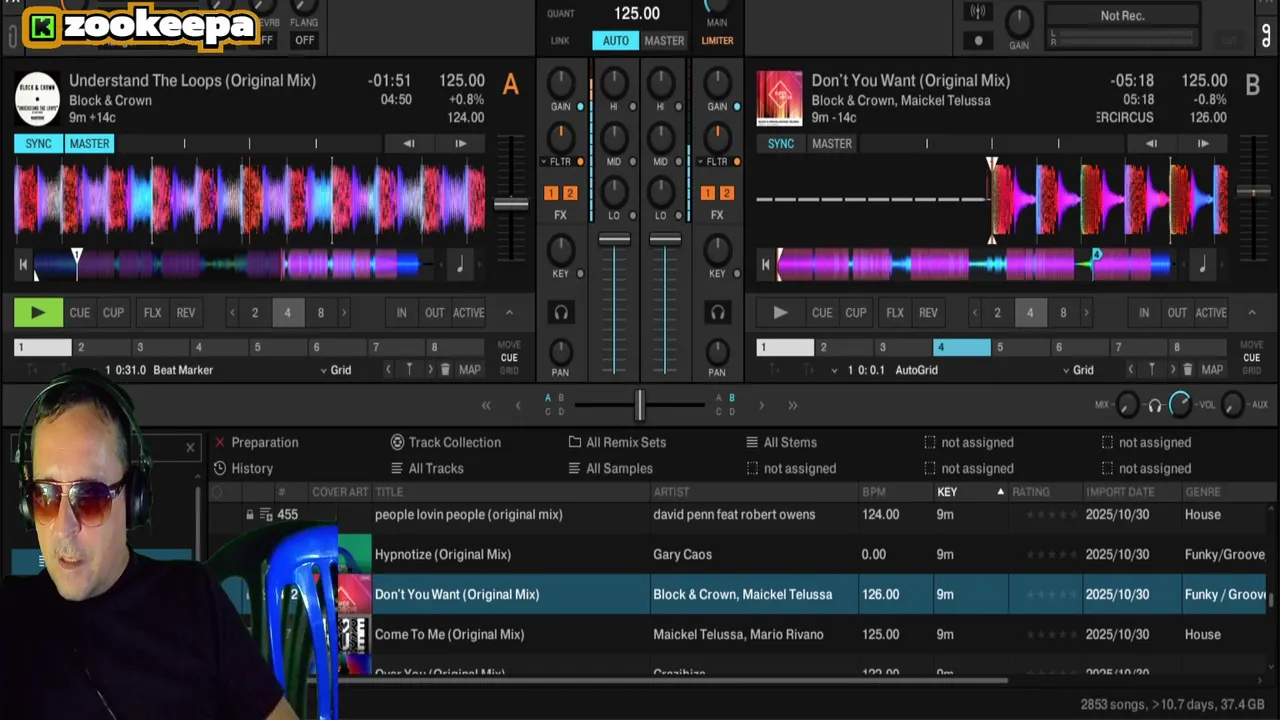The height and width of the screenshot is (720, 1280).
Task: Decrease loop size arrow on deck B
Action: point(975,313)
